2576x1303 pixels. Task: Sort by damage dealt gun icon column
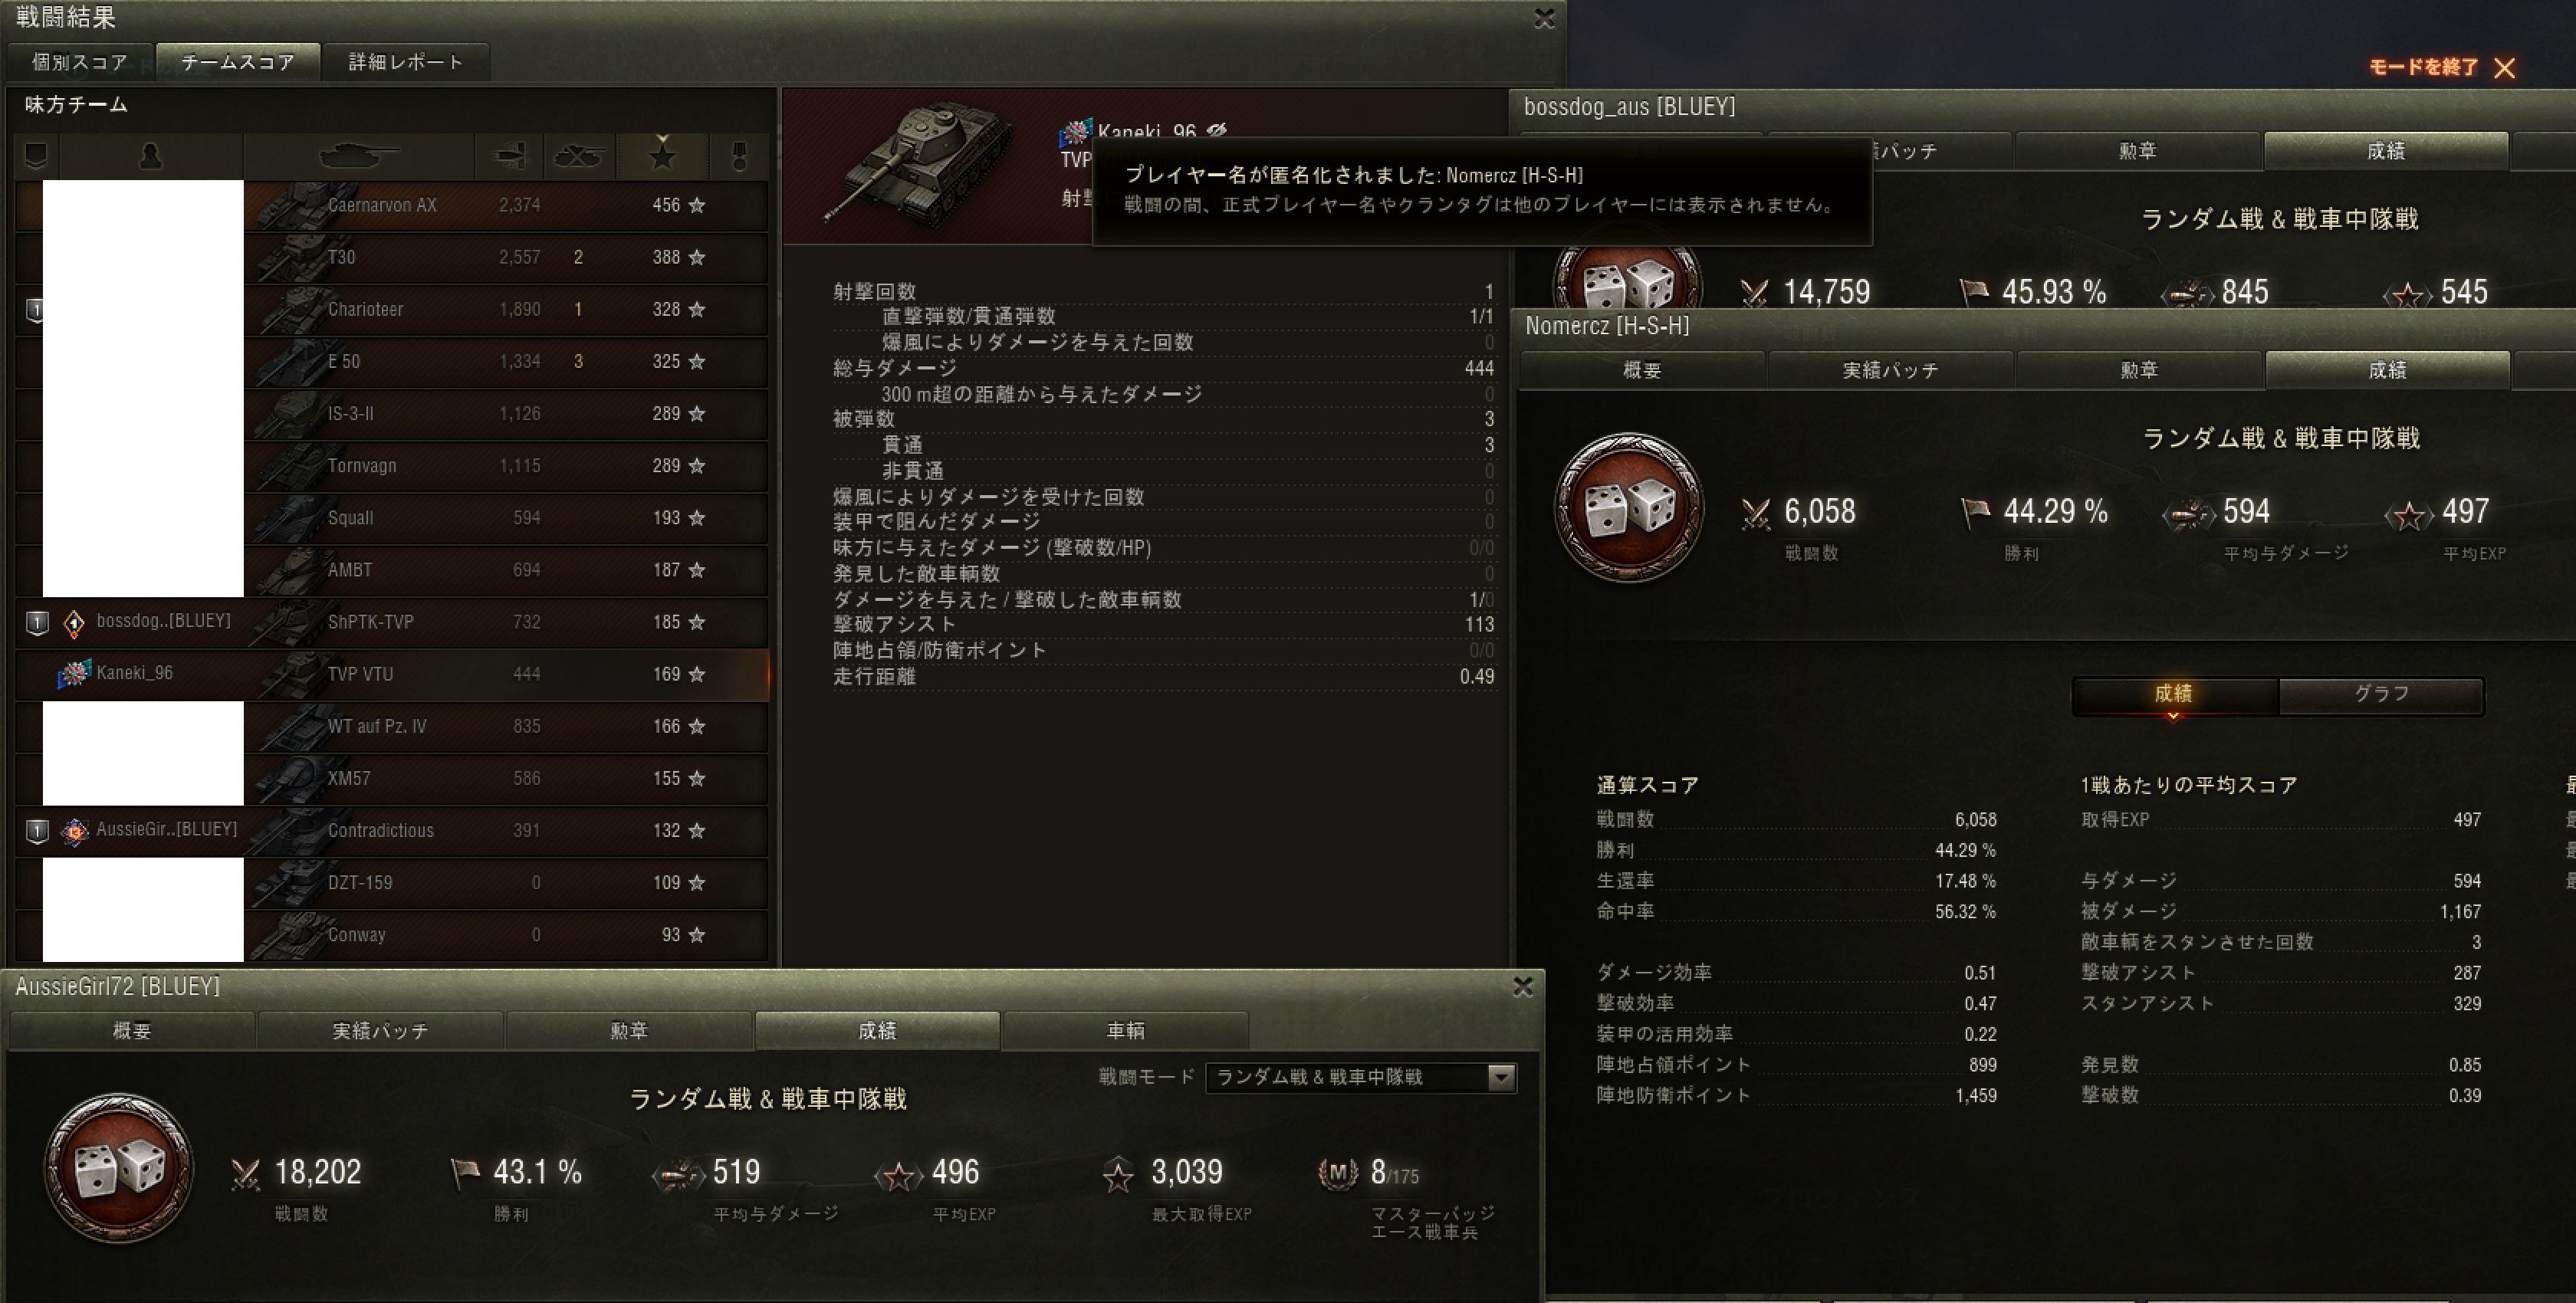pyautogui.click(x=510, y=156)
